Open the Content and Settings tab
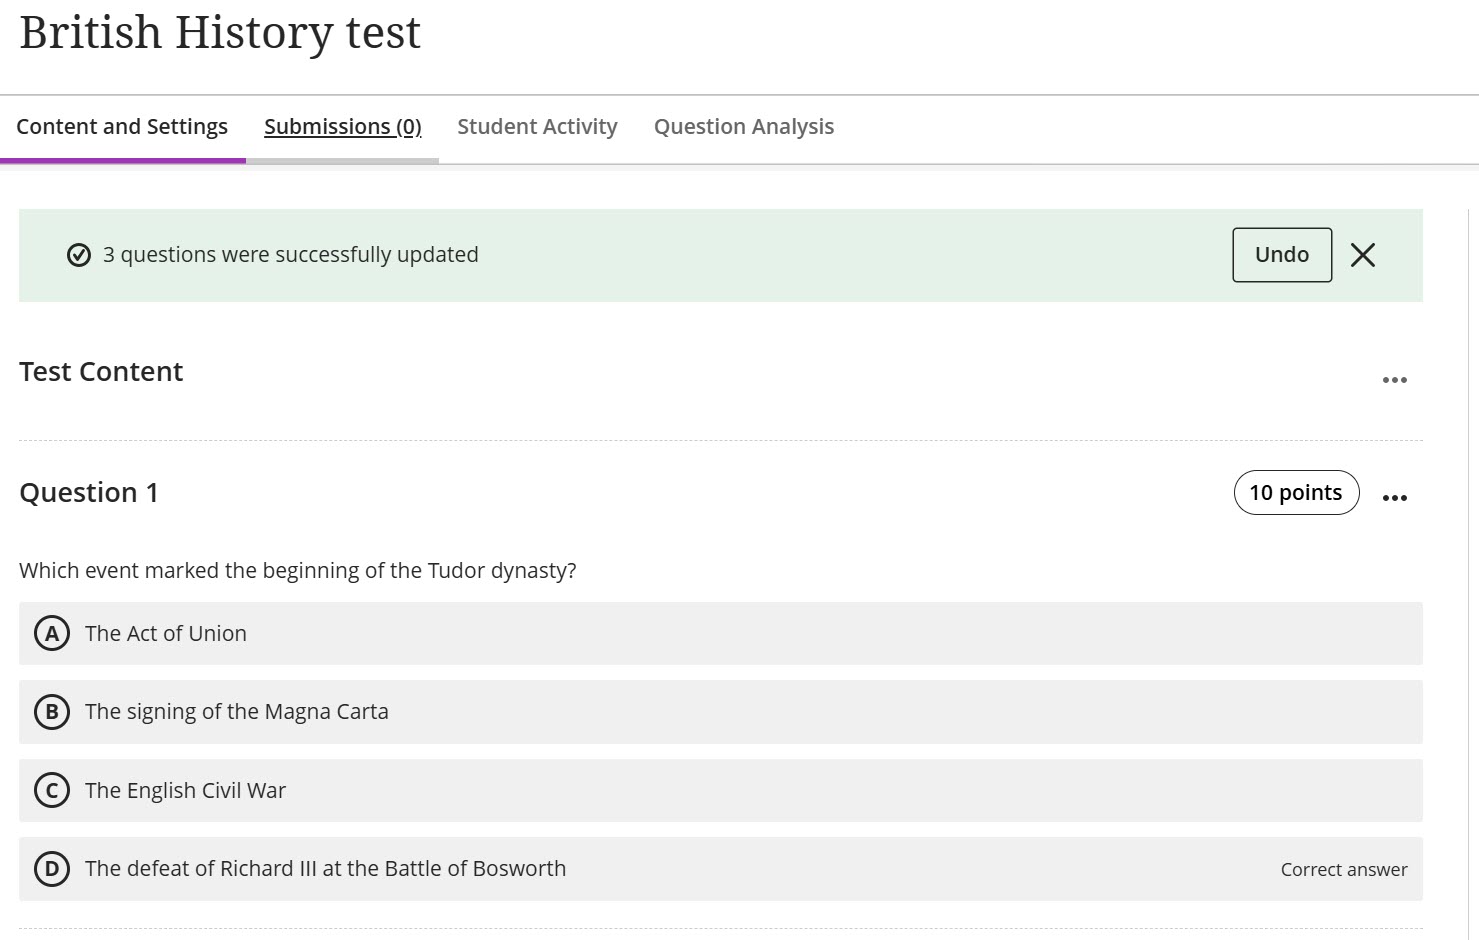This screenshot has height=940, width=1479. (x=122, y=126)
